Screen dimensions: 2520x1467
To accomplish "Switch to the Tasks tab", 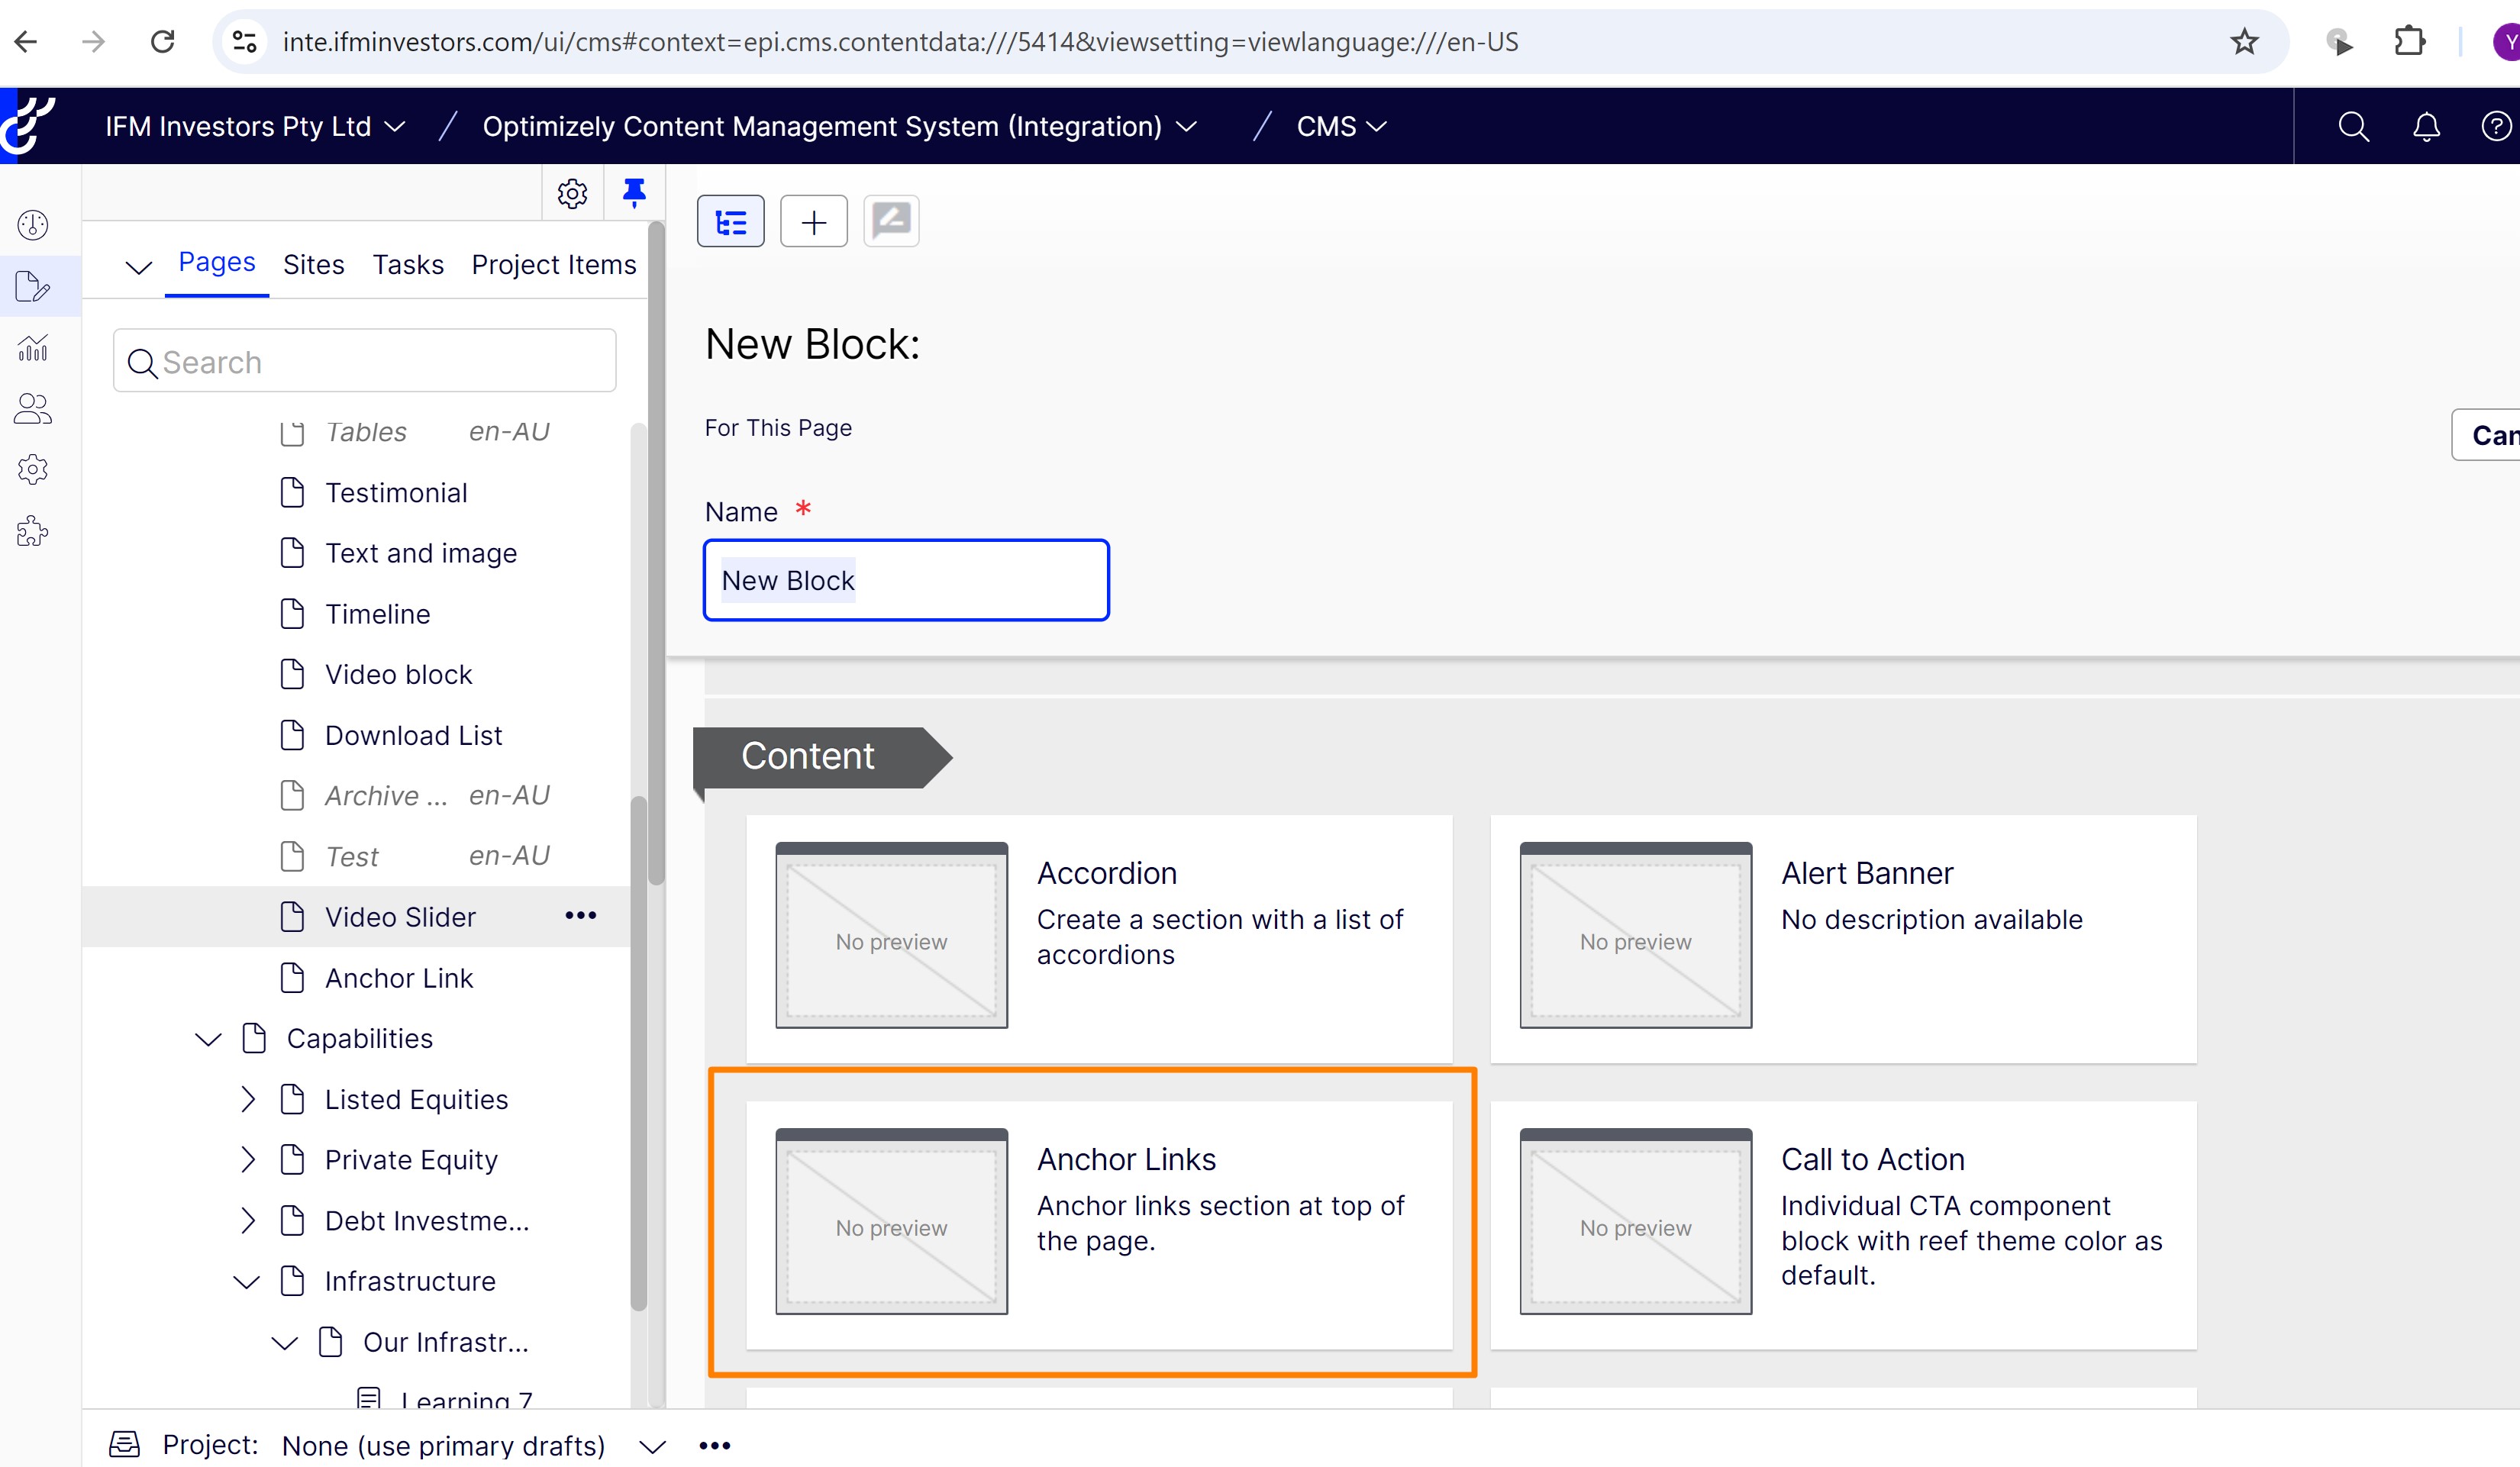I will point(408,264).
